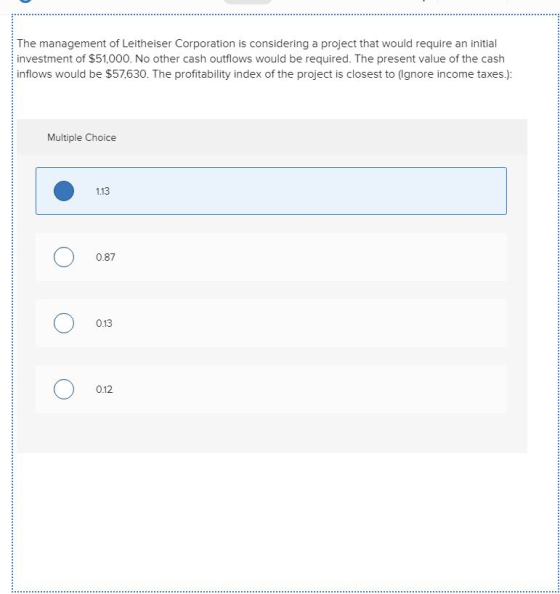
Task: Click the "0.12" answer text
Action: point(104,389)
